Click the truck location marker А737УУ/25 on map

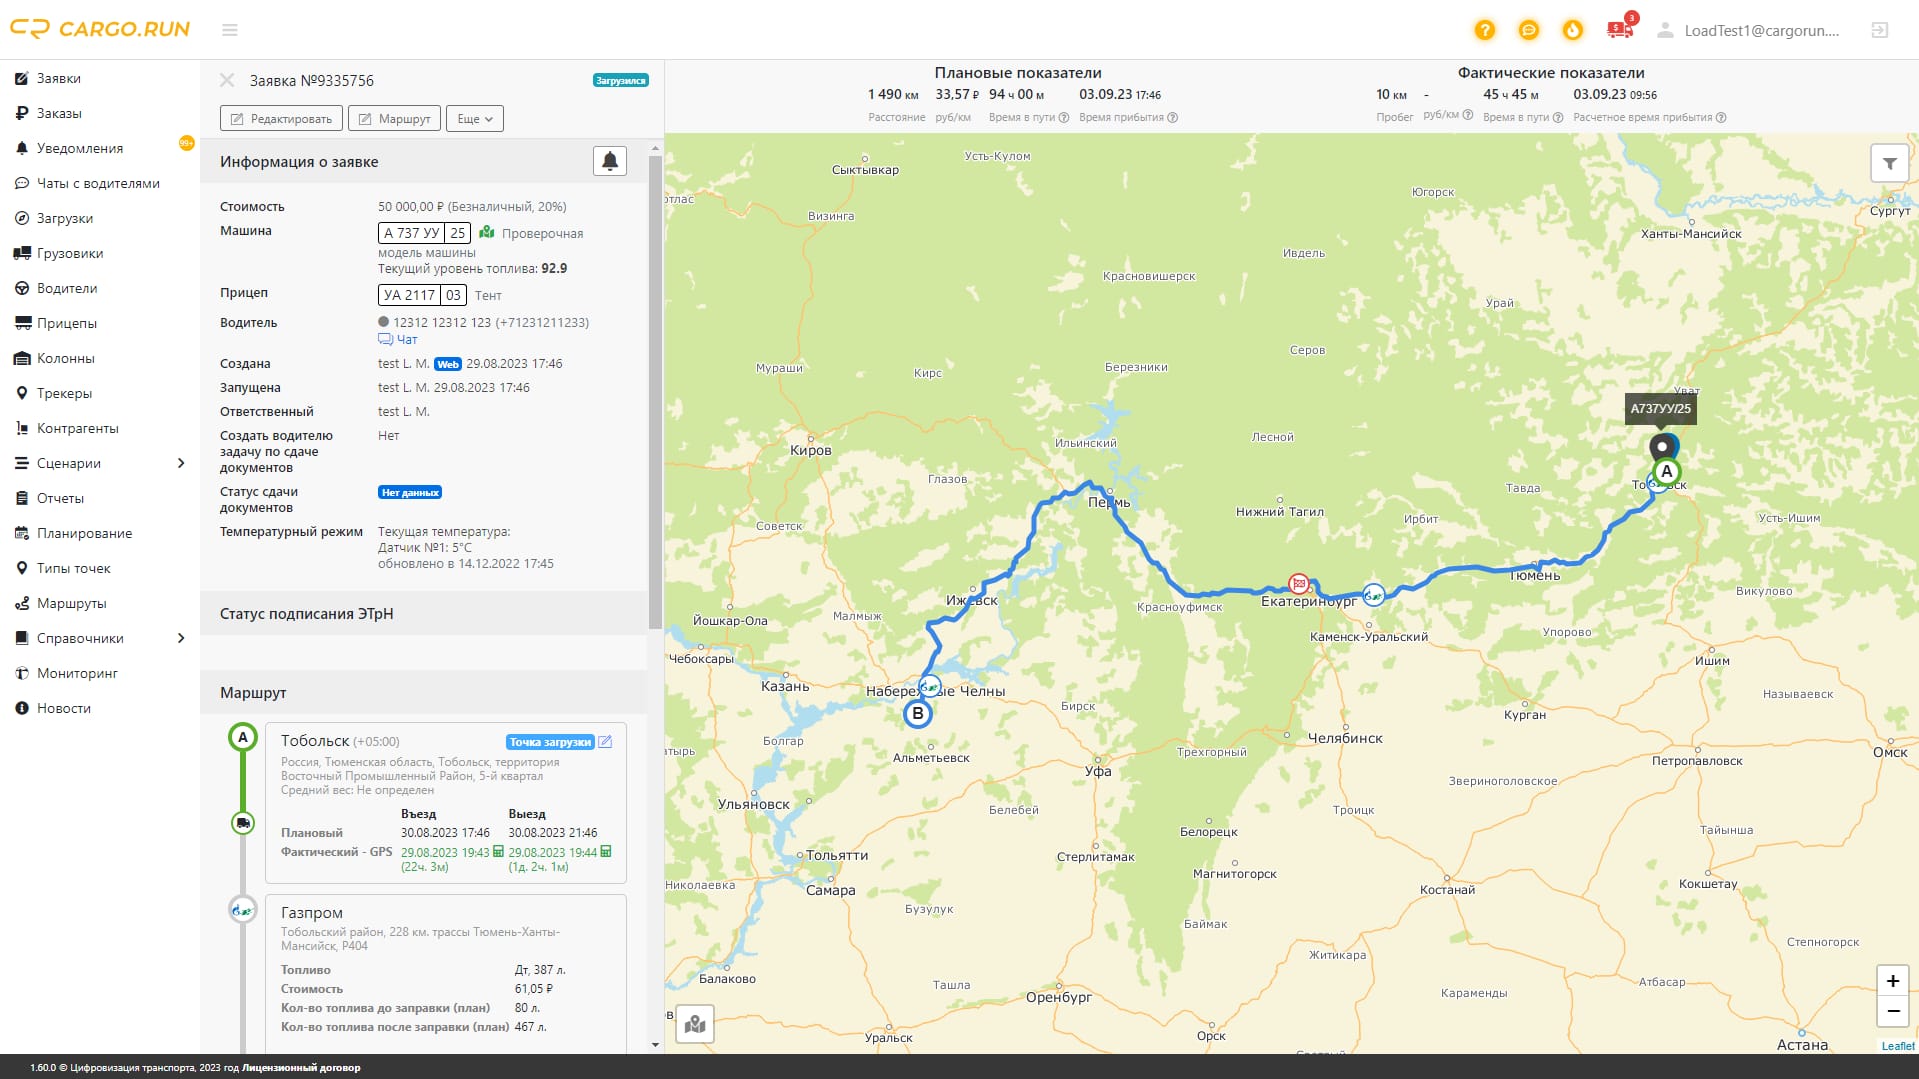[1663, 446]
